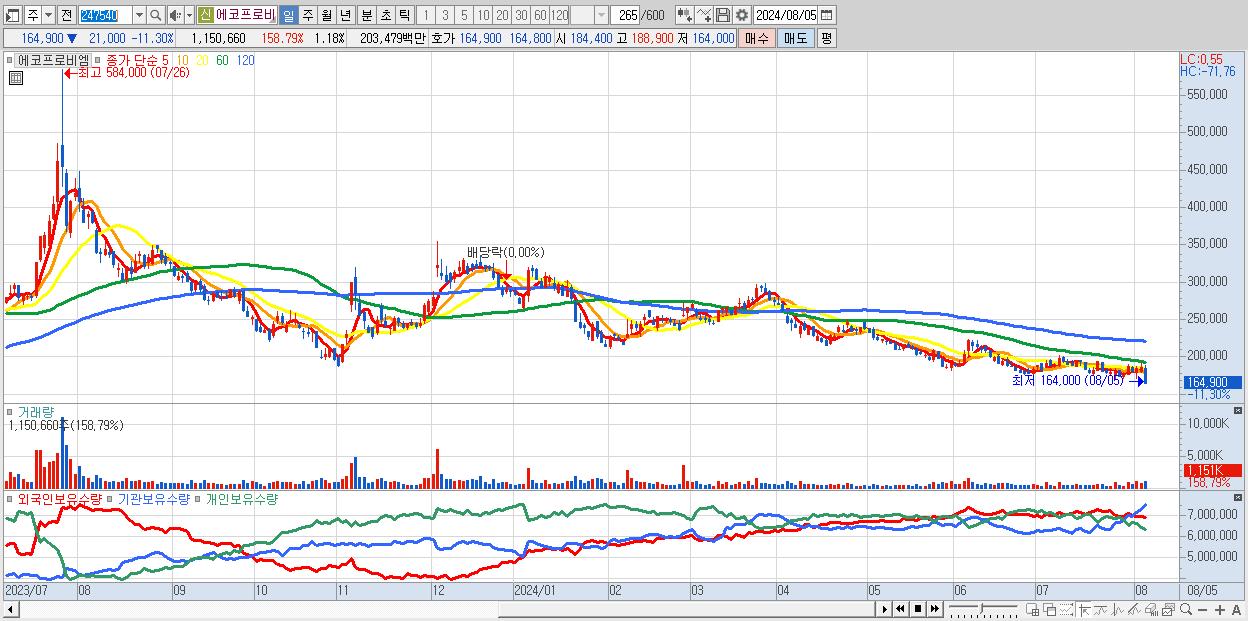Click the stock code field 247540
This screenshot has height=621, width=1248.
point(105,15)
